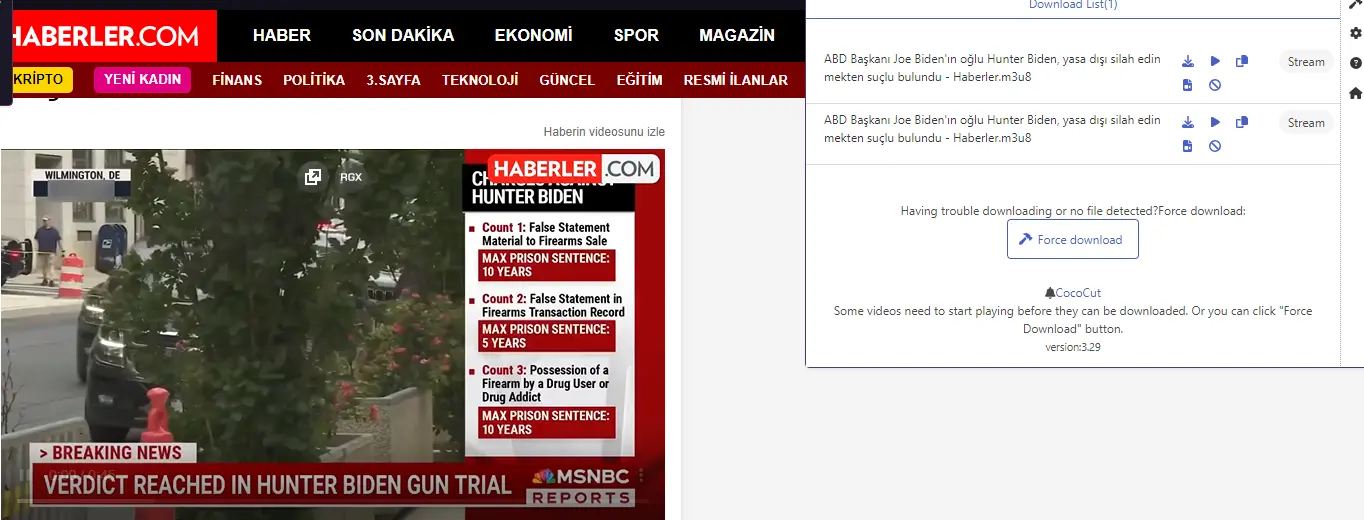This screenshot has height=520, width=1364.
Task: Open the MAGAZİN menu item
Action: [737, 35]
